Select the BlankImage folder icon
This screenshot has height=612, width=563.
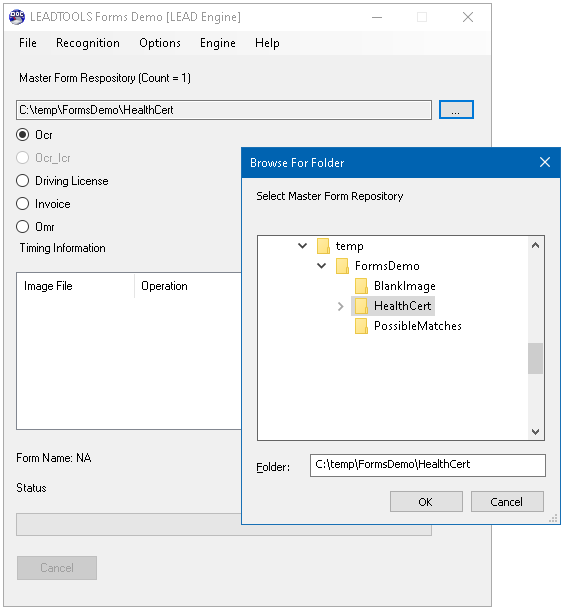(361, 286)
